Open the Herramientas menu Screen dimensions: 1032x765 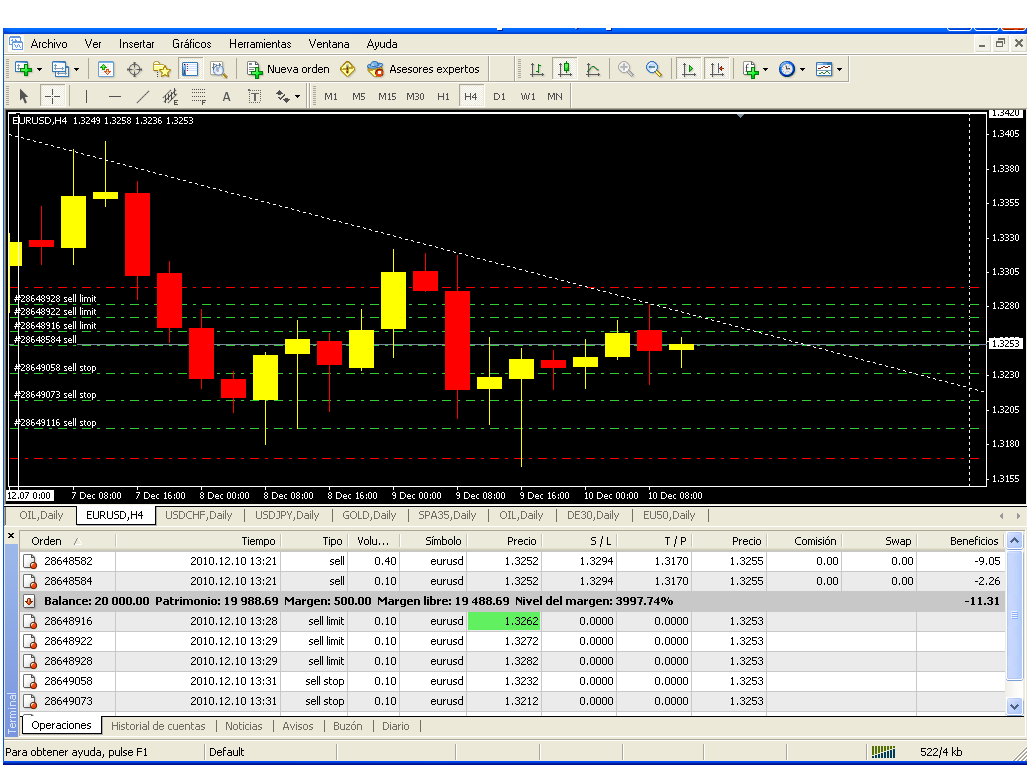tap(260, 44)
